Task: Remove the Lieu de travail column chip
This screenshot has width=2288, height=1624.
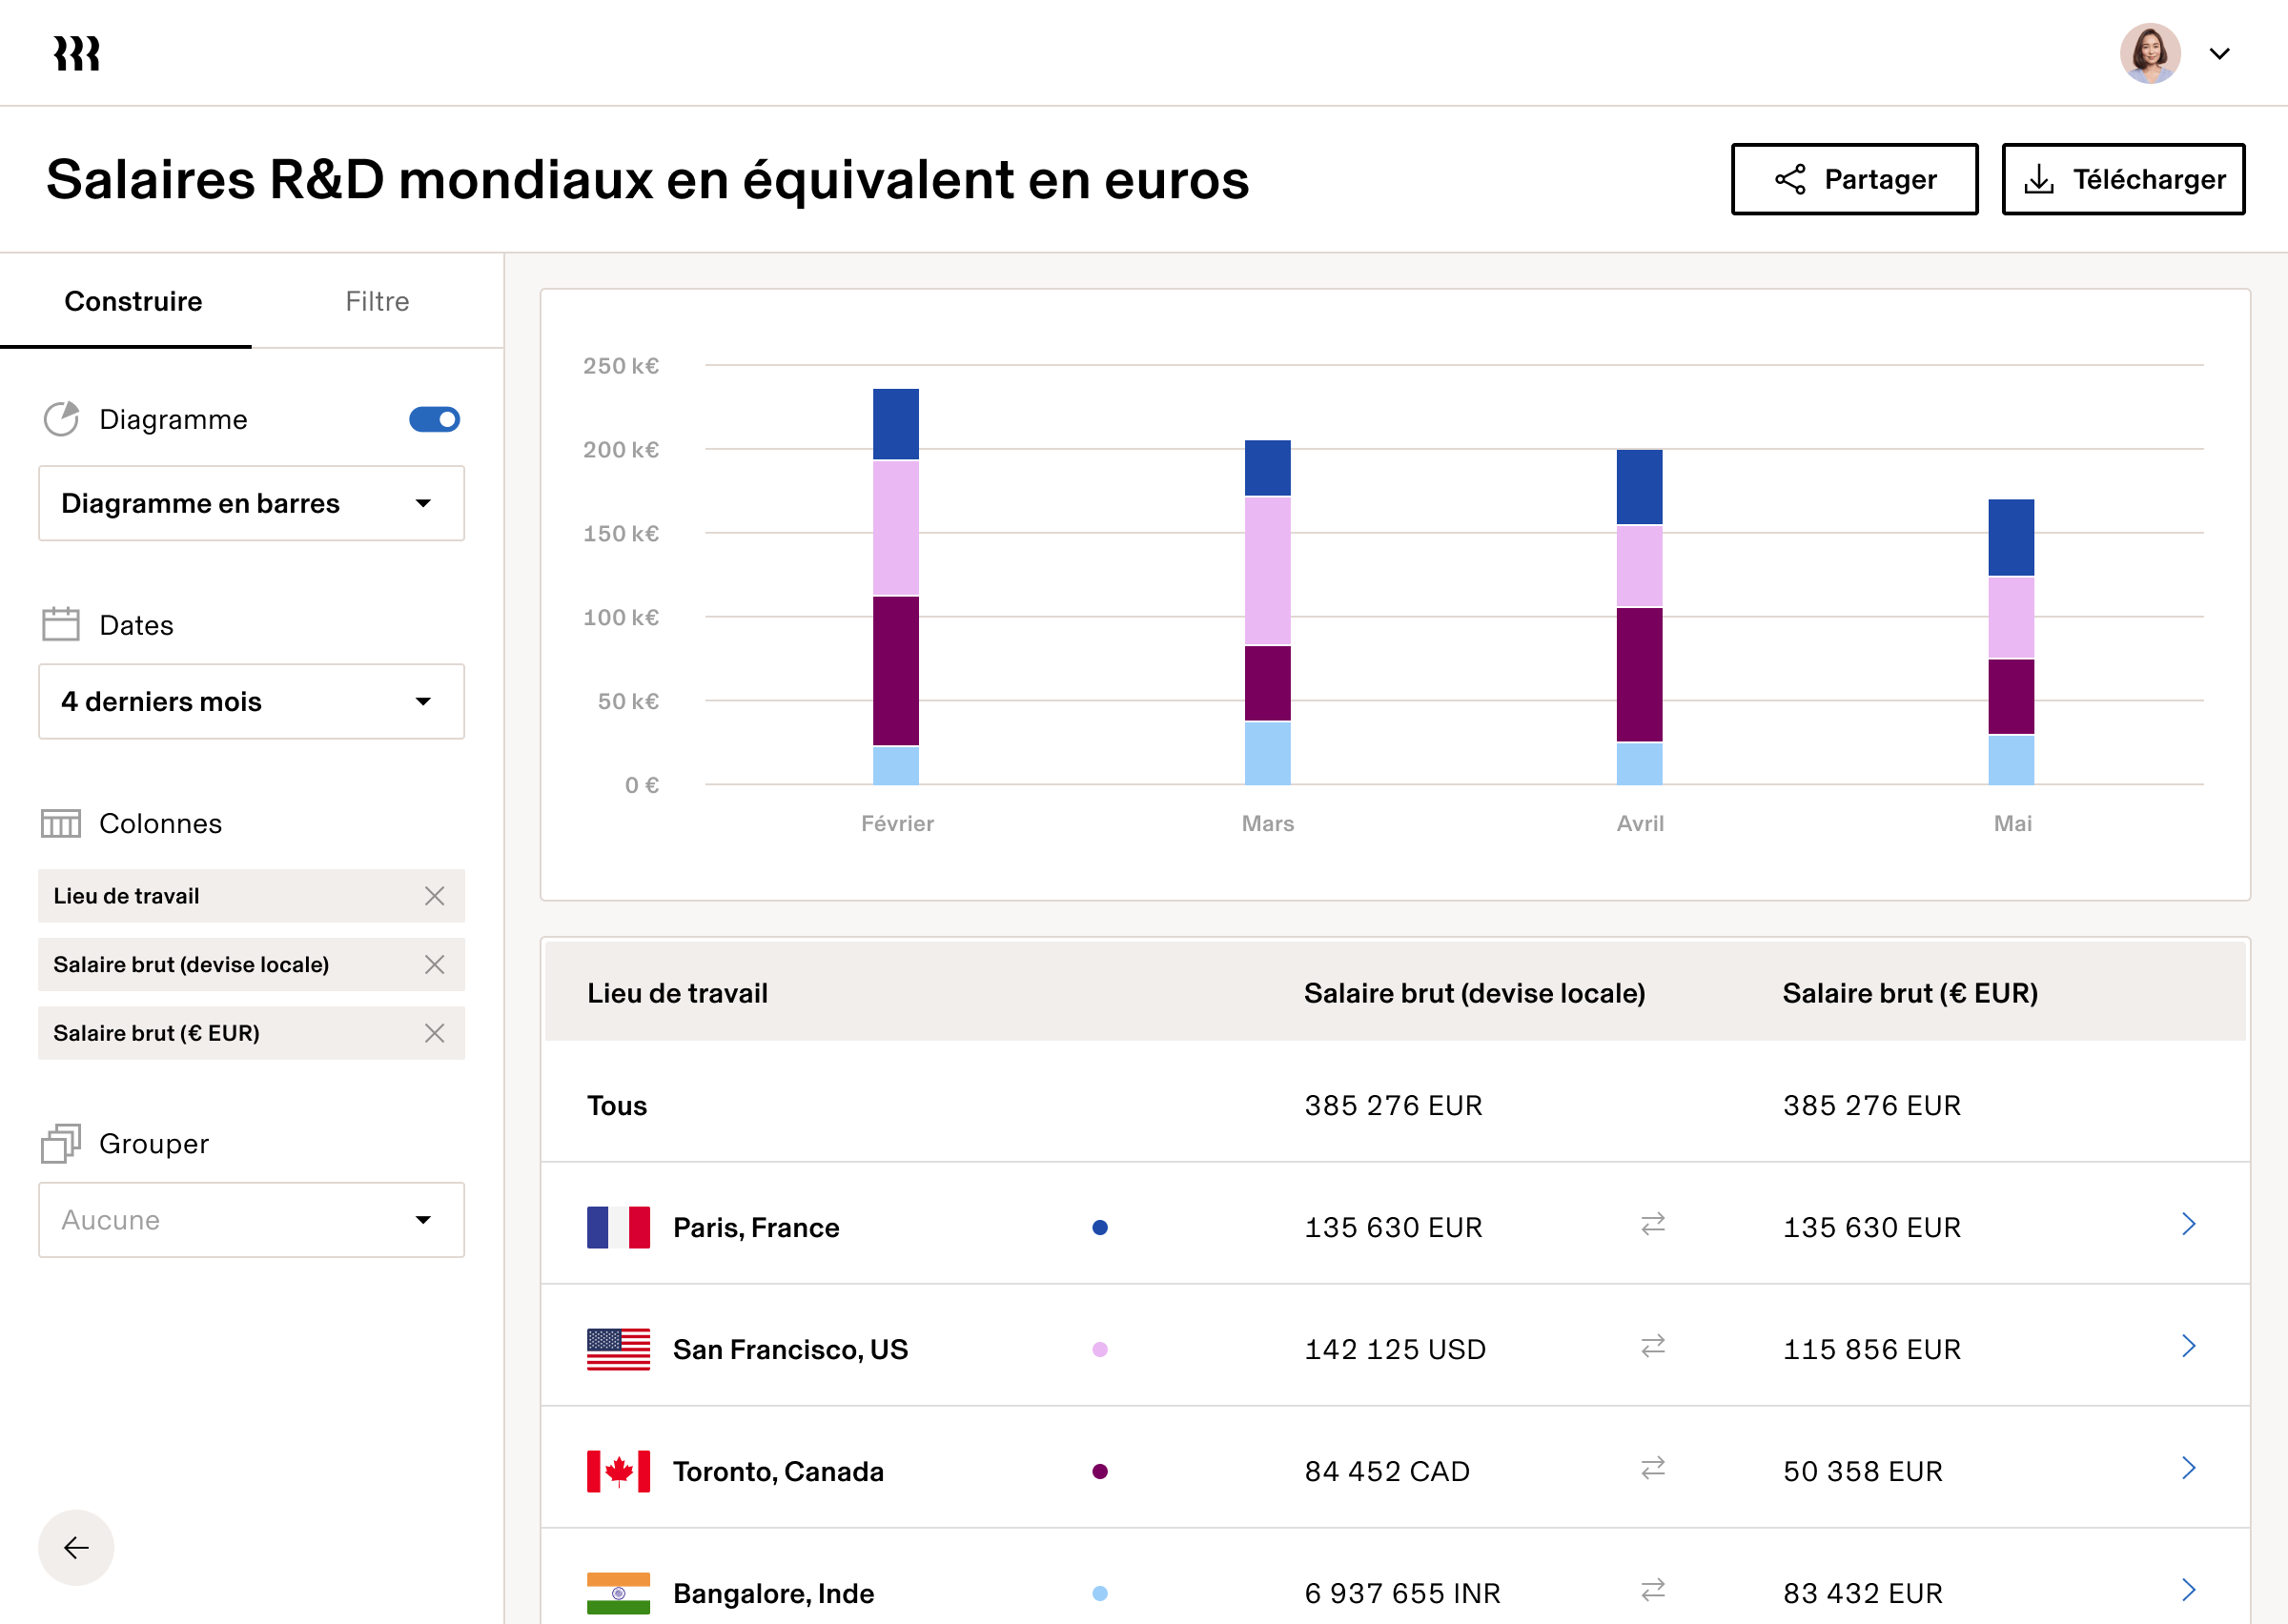Action: point(435,896)
